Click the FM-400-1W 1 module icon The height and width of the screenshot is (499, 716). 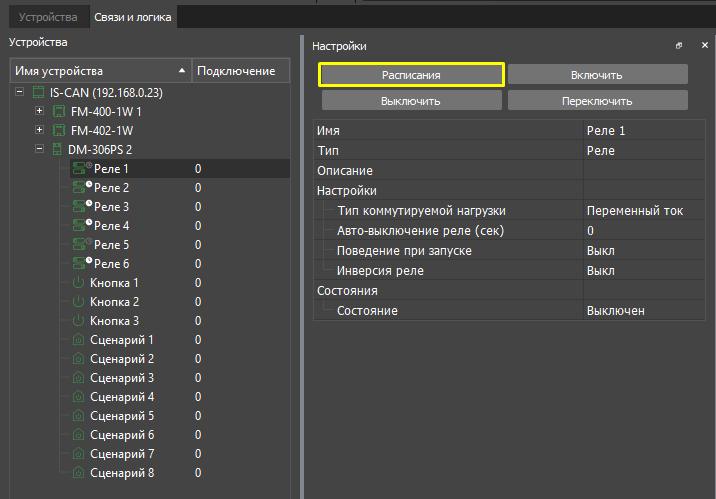tap(58, 111)
